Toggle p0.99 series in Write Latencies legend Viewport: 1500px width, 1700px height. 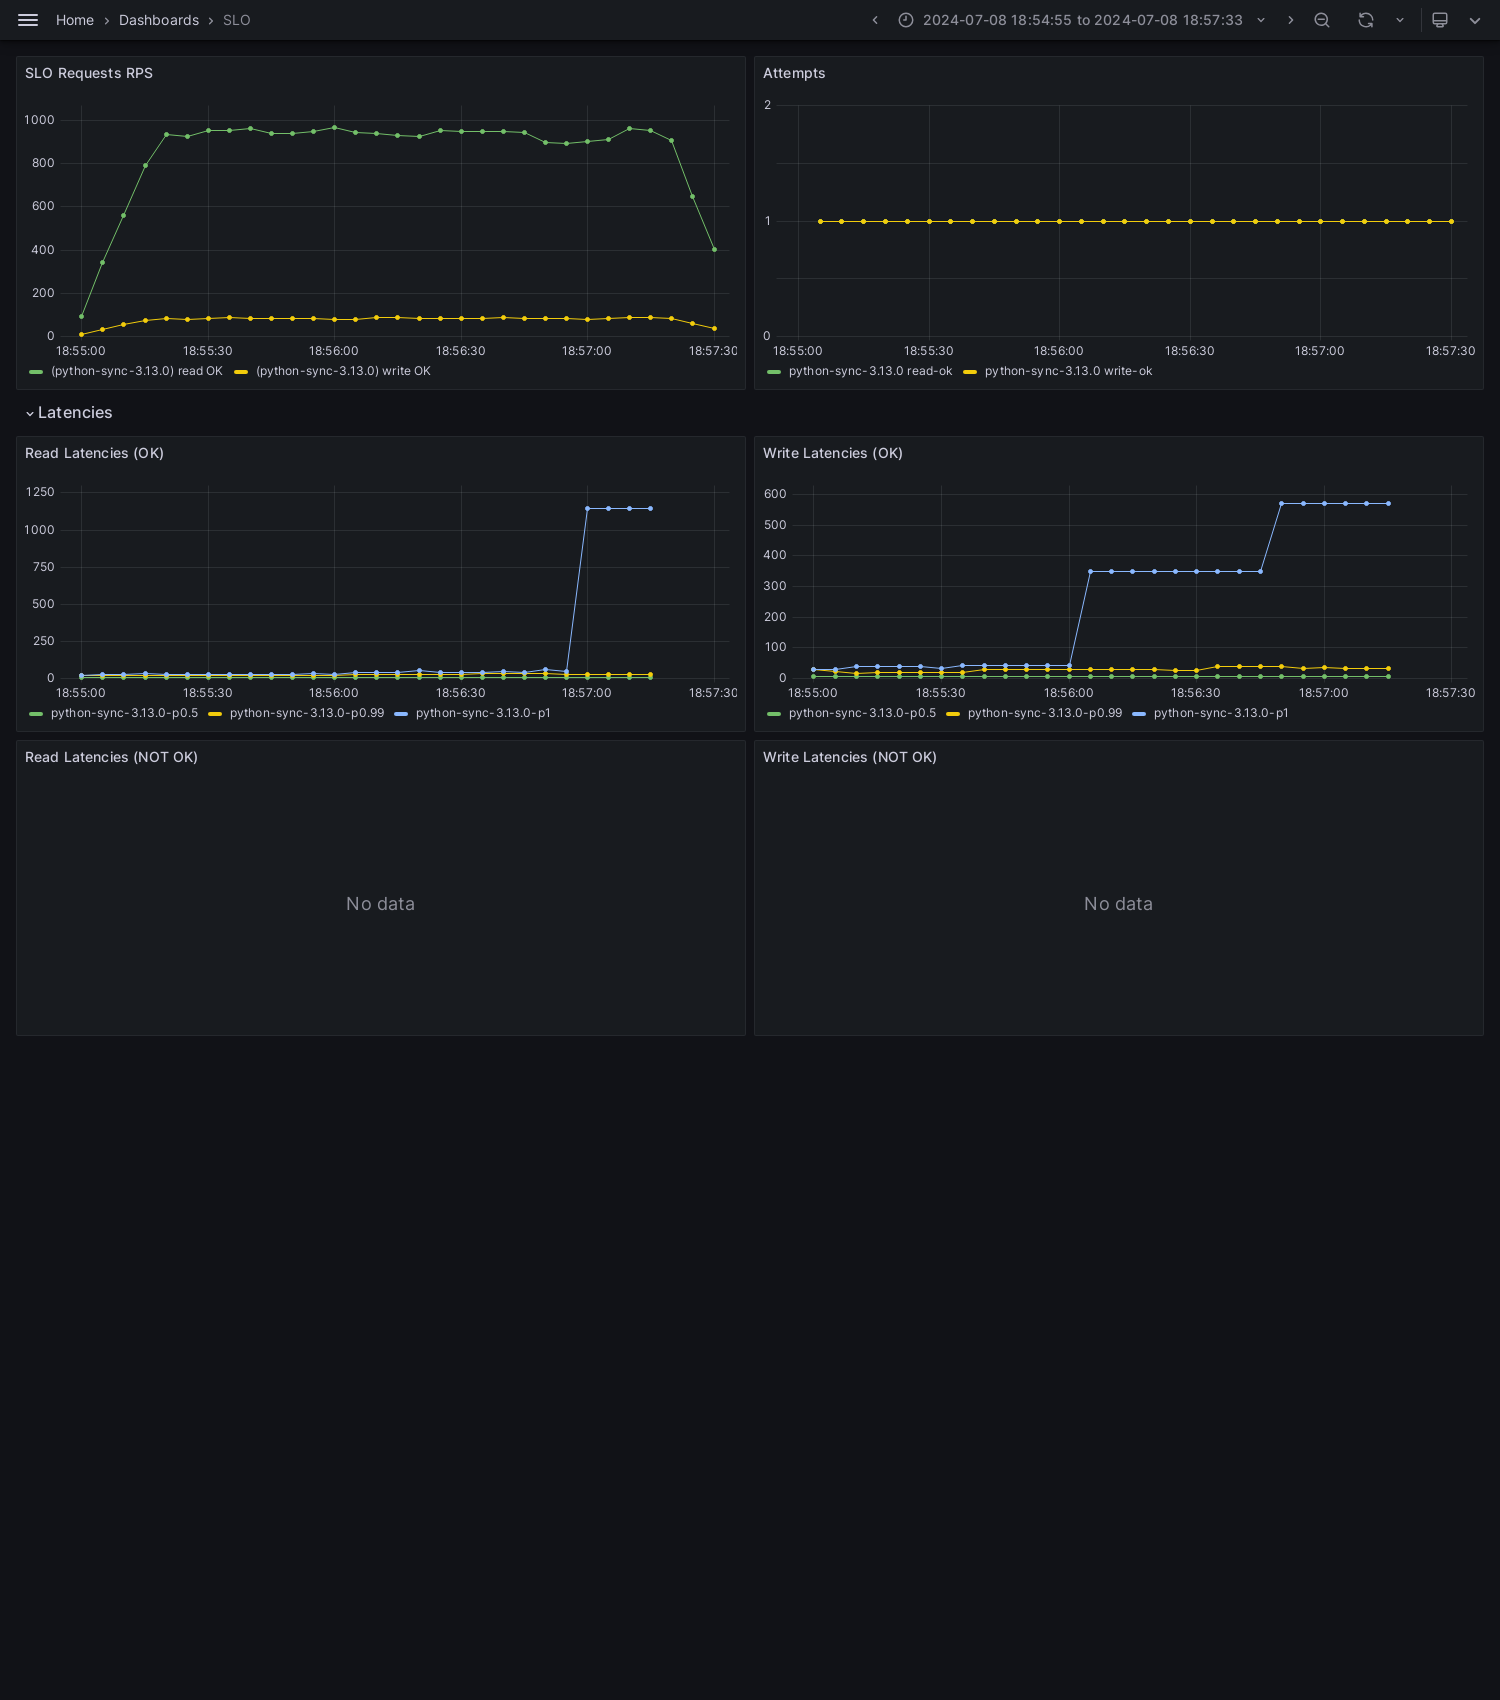coord(1045,713)
